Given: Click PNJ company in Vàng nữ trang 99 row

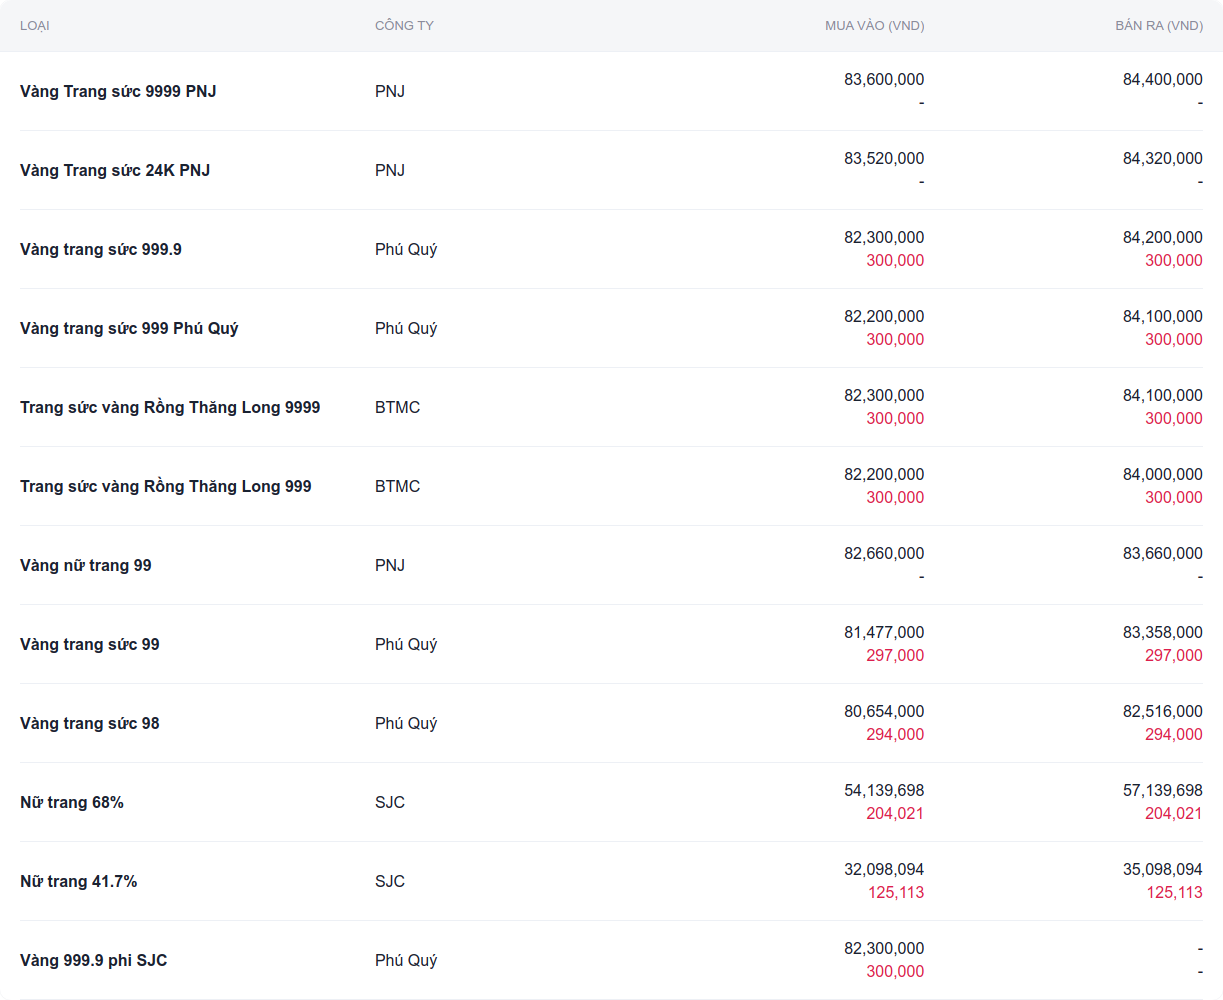Looking at the screenshot, I should pyautogui.click(x=390, y=565).
